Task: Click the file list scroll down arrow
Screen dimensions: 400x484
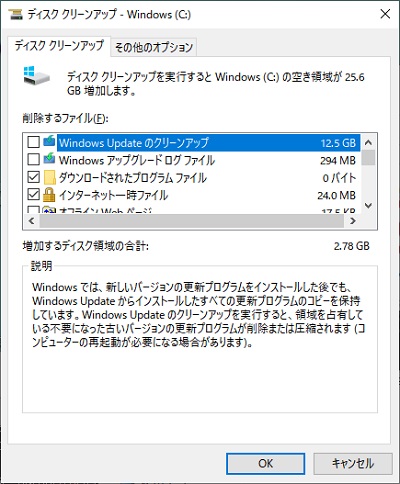Action: (368, 205)
